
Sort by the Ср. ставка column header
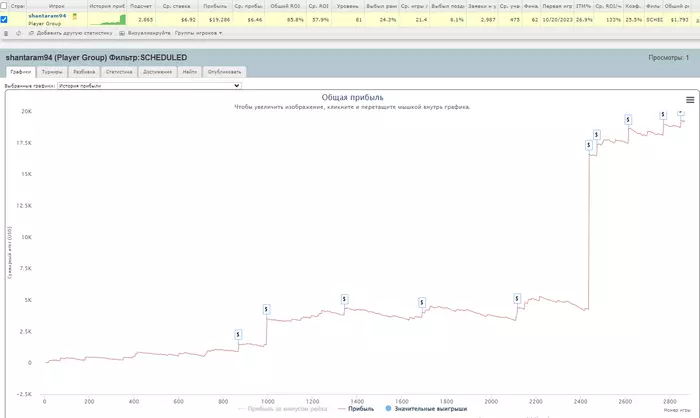pos(176,6)
